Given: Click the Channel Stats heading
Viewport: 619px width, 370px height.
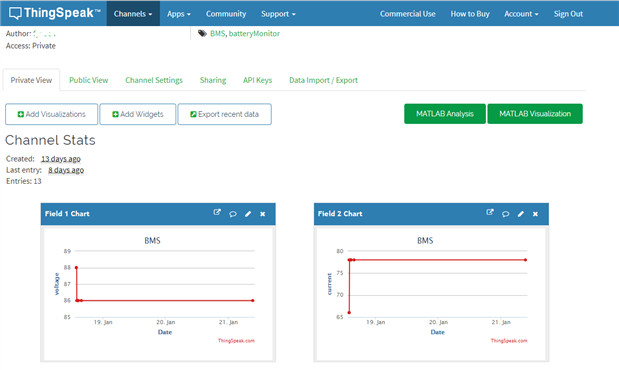Looking at the screenshot, I should [50, 140].
